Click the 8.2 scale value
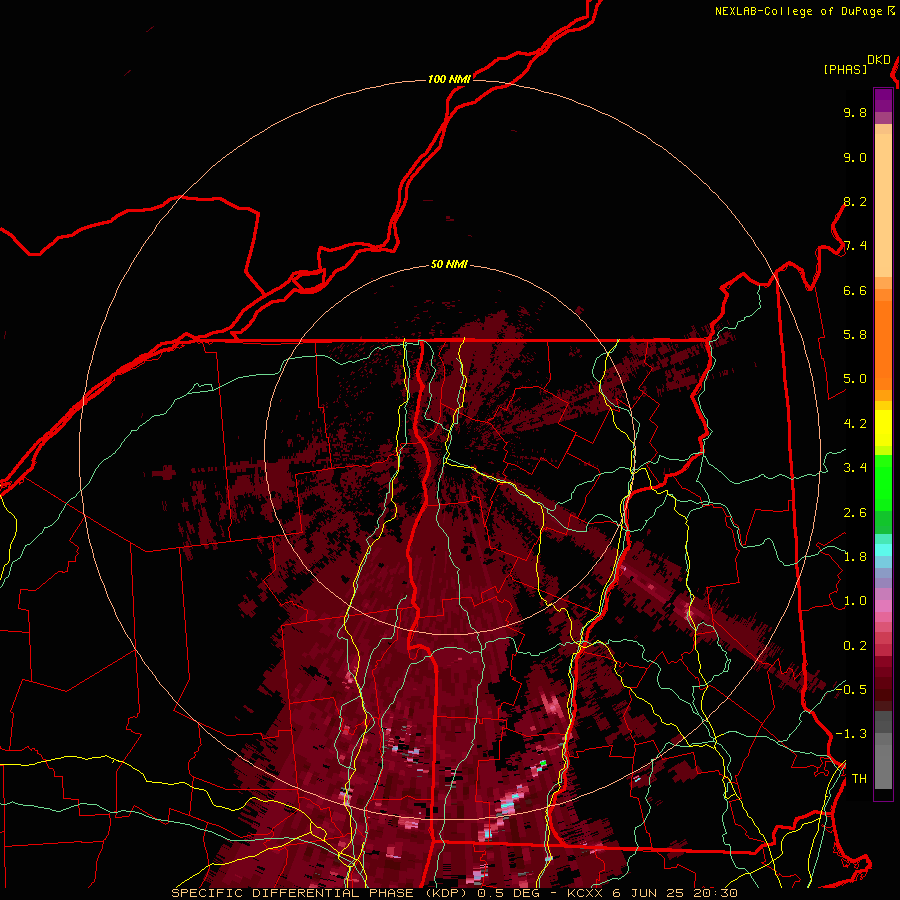 tap(855, 201)
